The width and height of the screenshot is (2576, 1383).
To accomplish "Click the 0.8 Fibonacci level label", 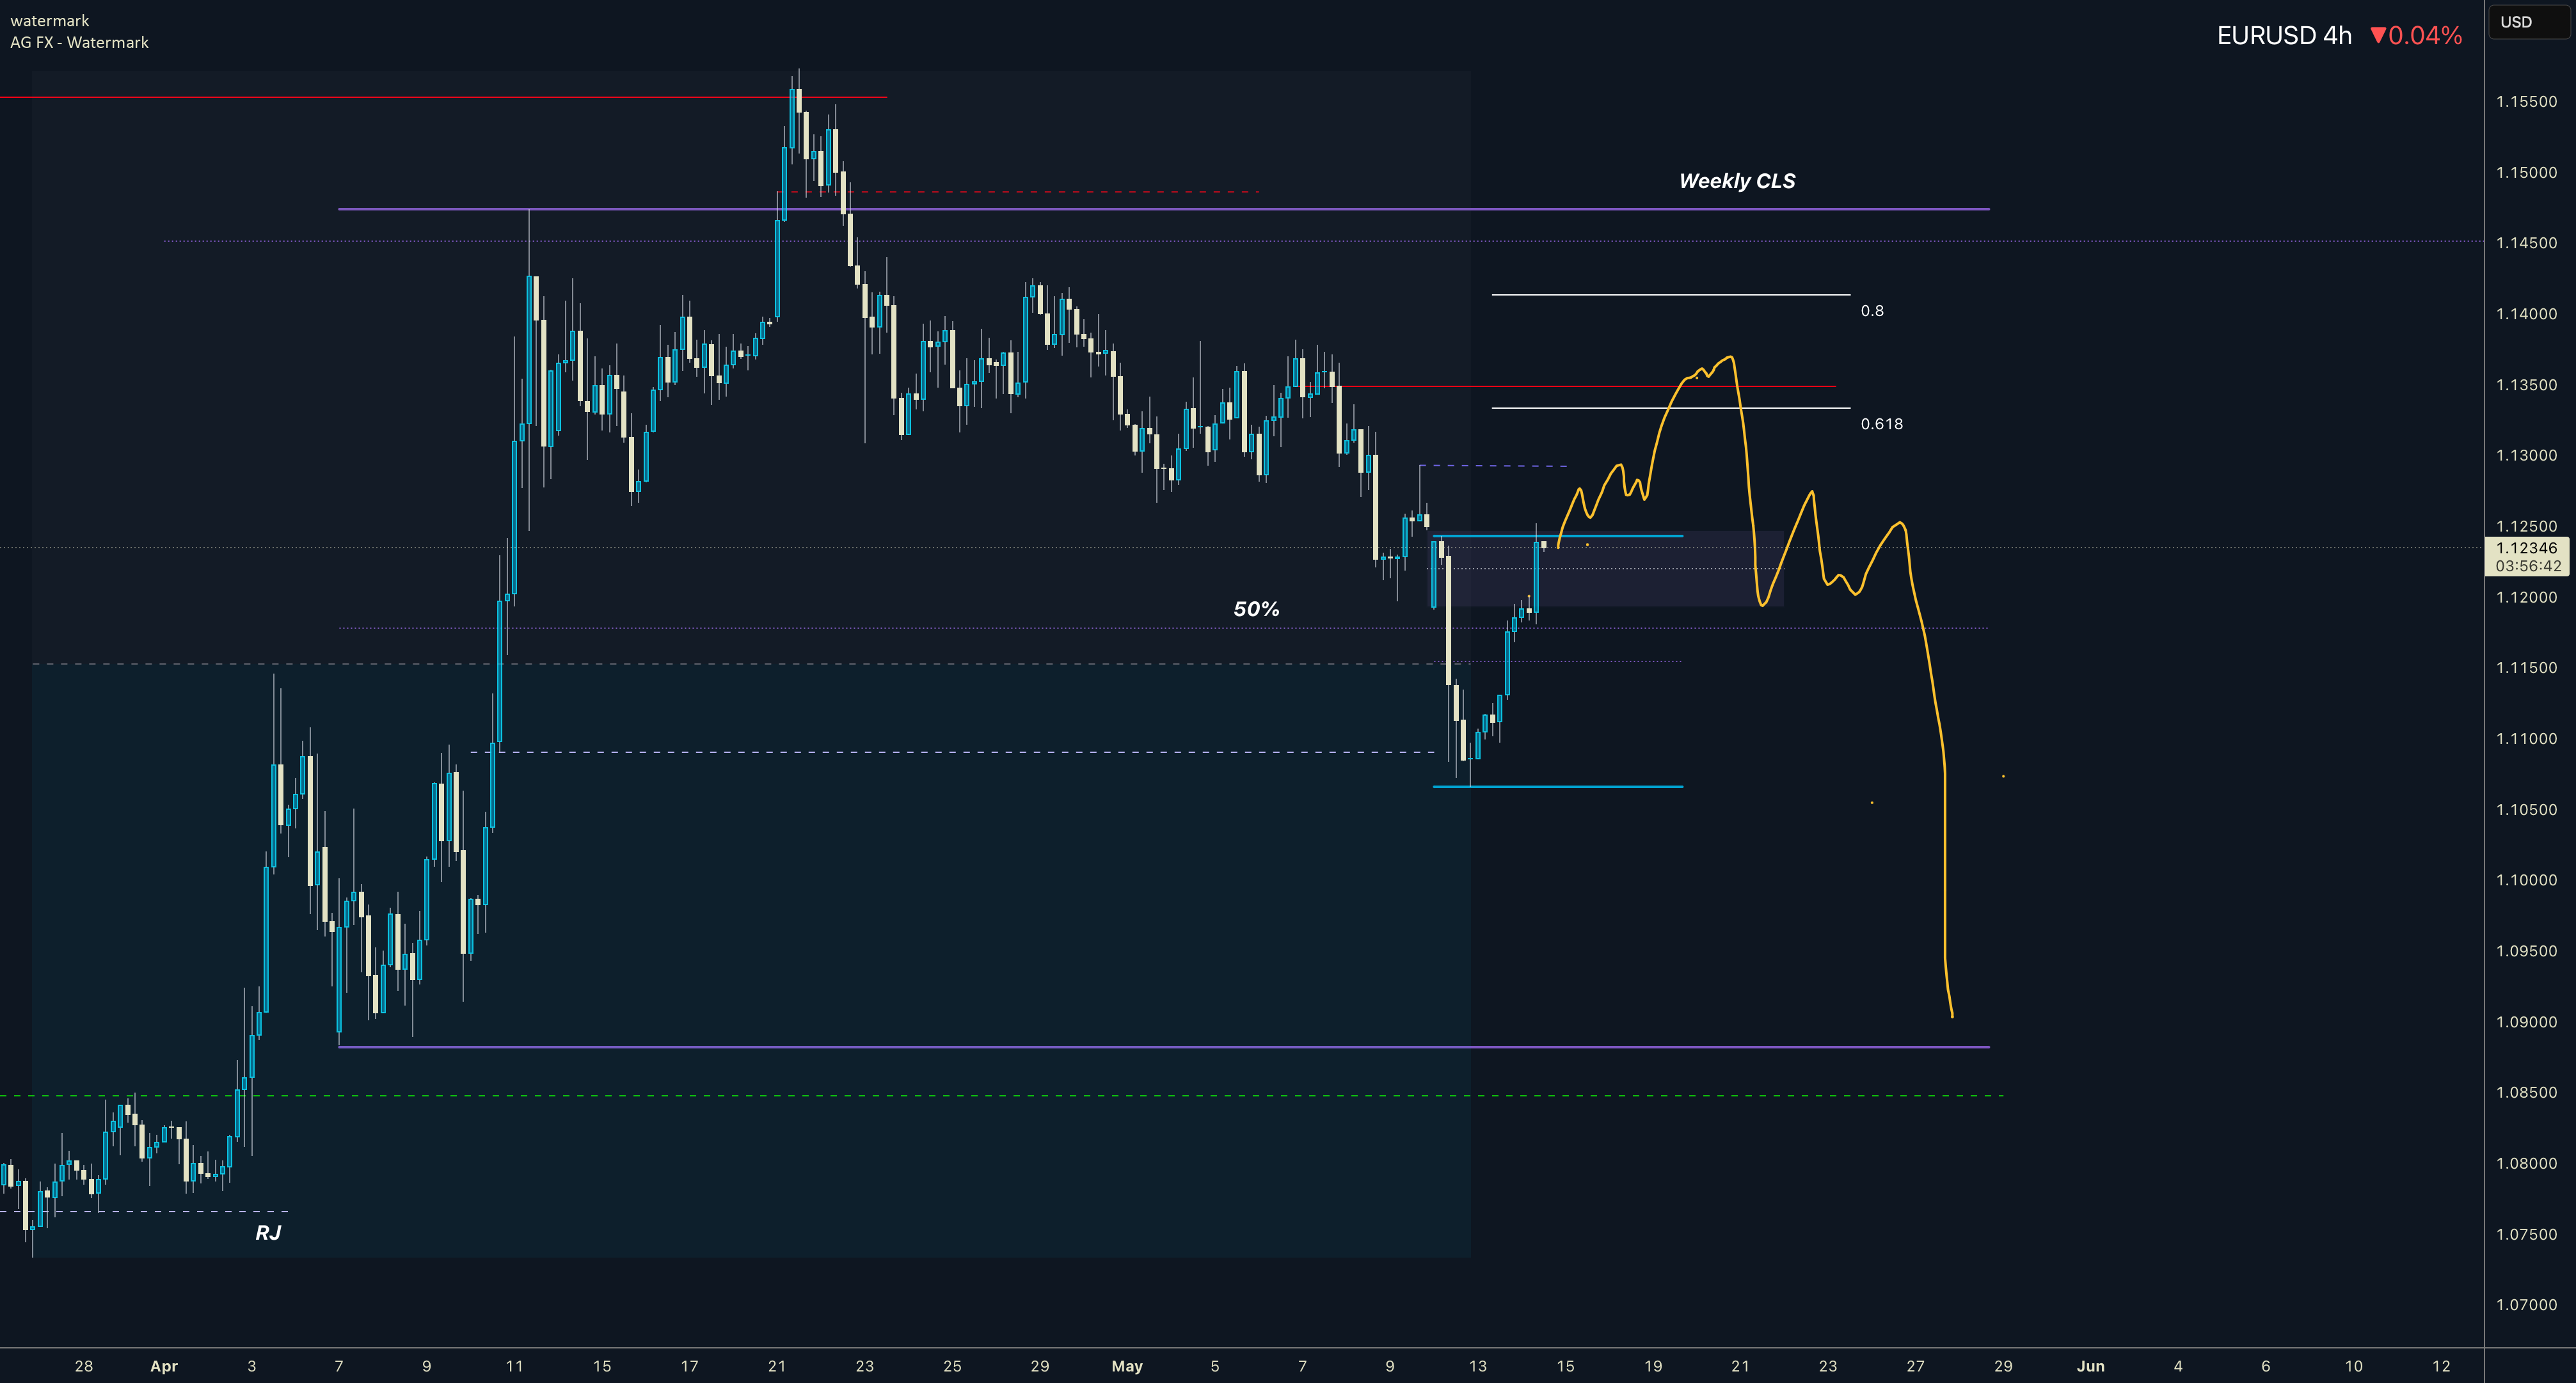I will [x=1872, y=311].
